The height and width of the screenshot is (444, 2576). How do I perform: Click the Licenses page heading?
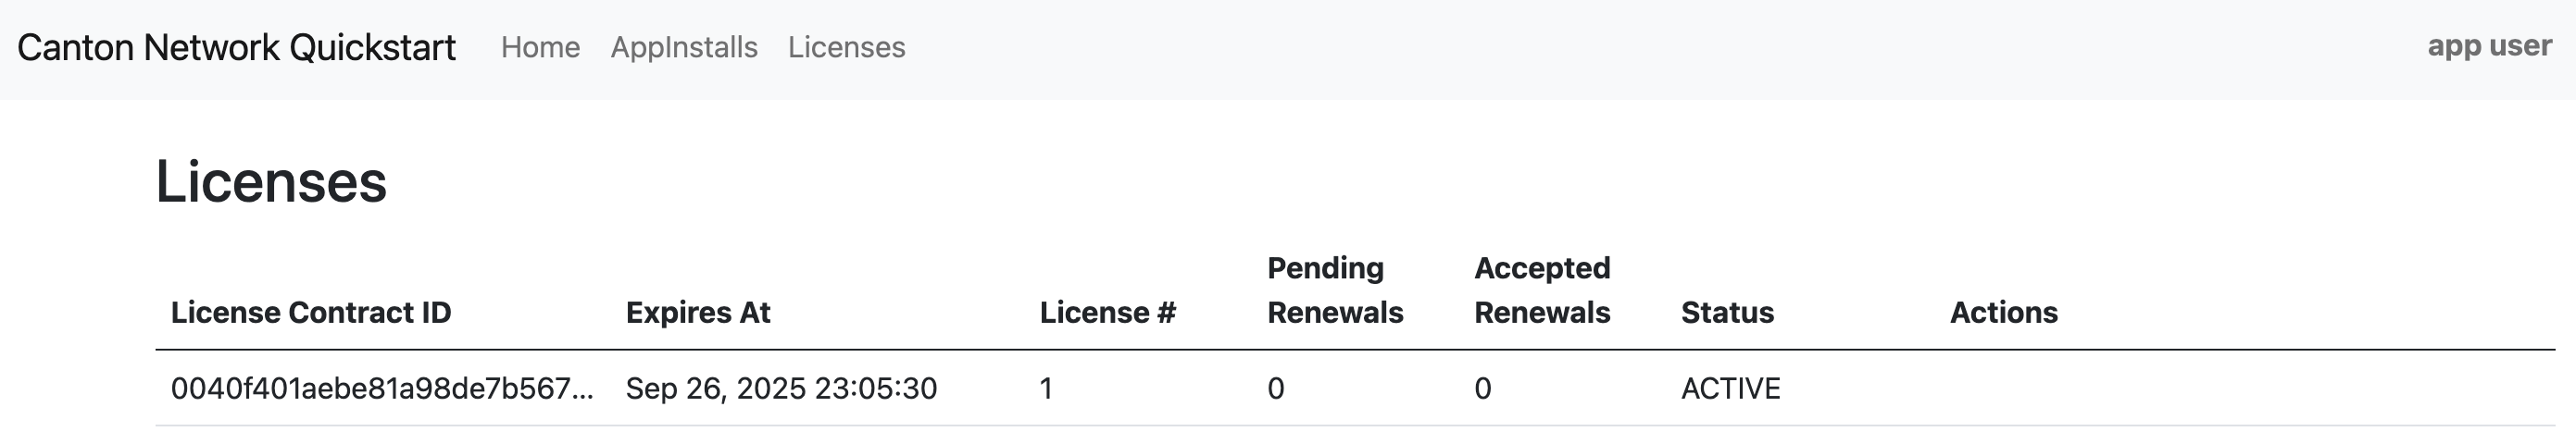[271, 182]
